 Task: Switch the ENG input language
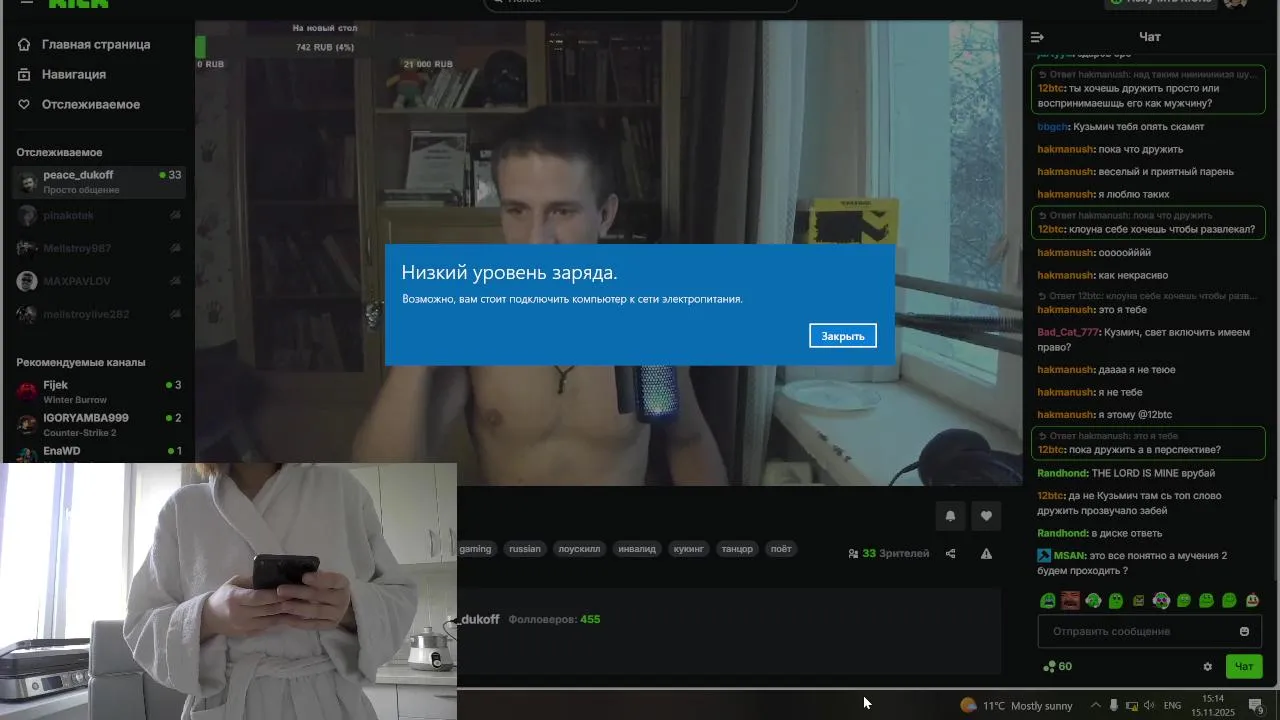1173,706
